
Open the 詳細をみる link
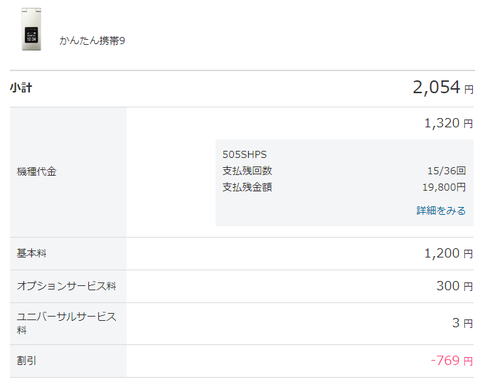(441, 211)
